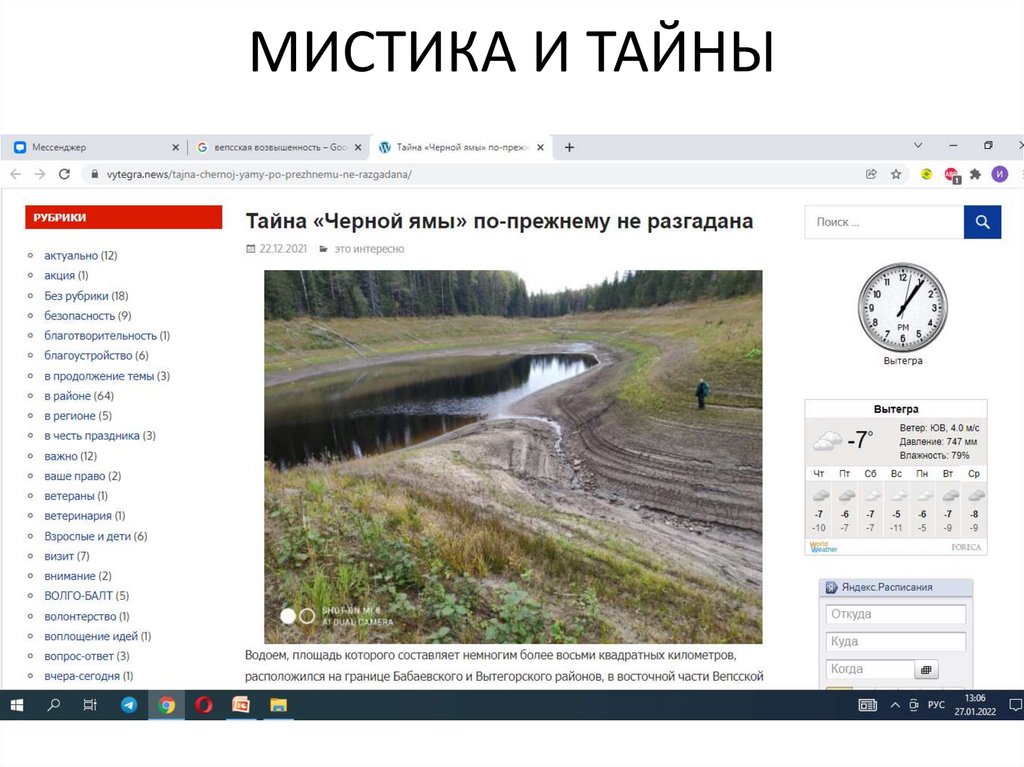Click the Откуда departure field
This screenshot has width=1024, height=767.
point(895,614)
